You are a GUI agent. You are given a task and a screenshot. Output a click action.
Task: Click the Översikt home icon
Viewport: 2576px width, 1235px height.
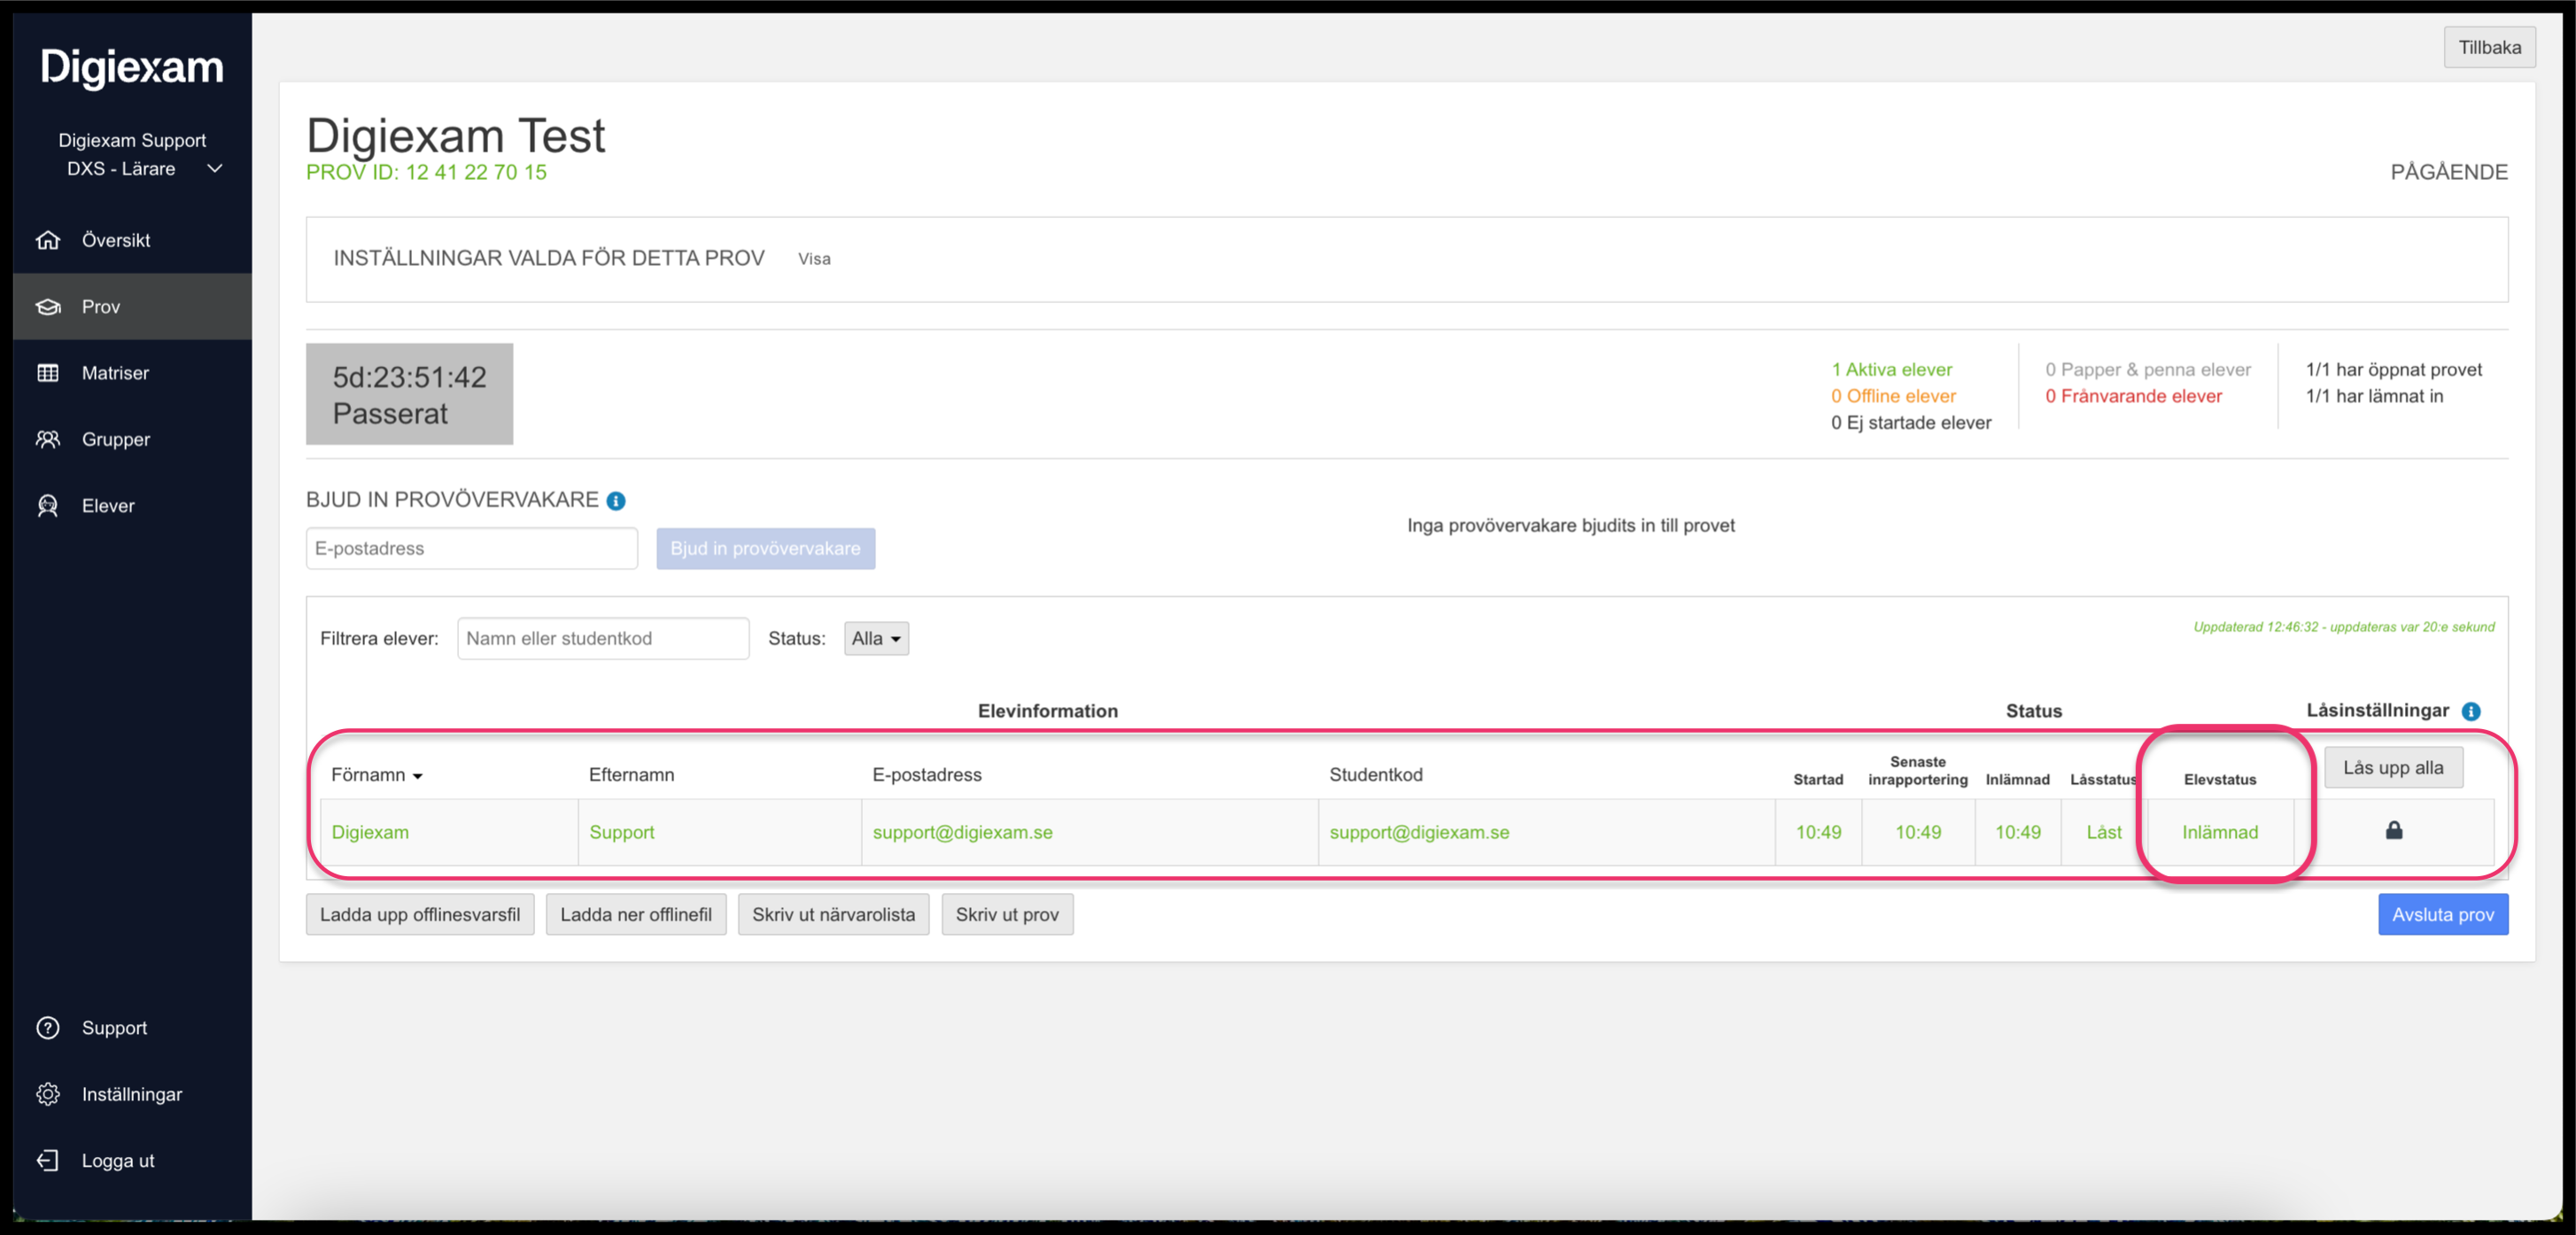coord(48,240)
